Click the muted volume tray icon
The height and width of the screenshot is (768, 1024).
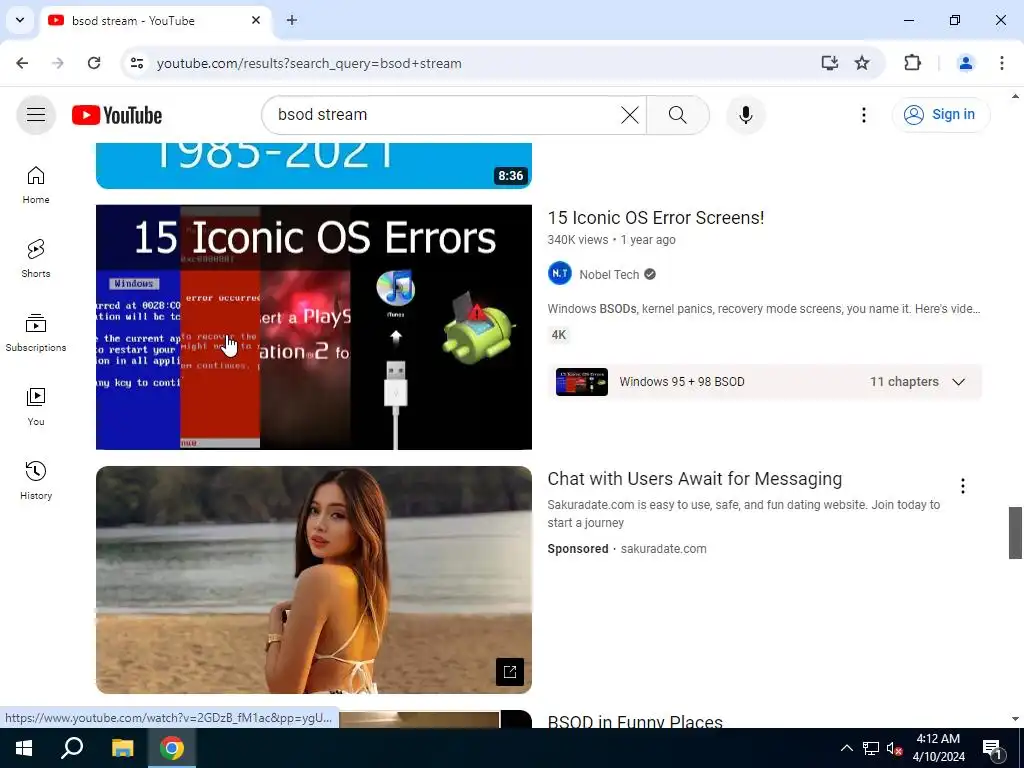[895, 748]
